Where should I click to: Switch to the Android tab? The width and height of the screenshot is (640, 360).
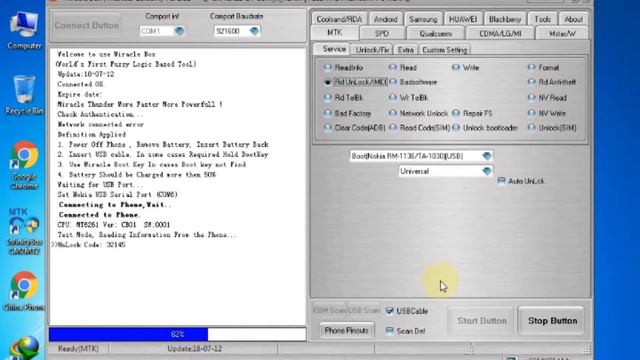[x=385, y=19]
